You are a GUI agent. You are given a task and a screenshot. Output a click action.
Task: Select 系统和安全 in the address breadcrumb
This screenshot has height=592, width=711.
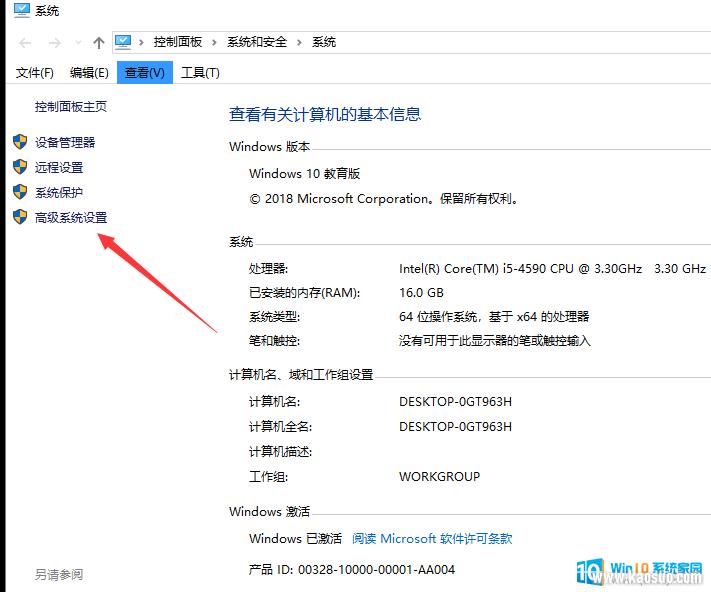pos(257,42)
